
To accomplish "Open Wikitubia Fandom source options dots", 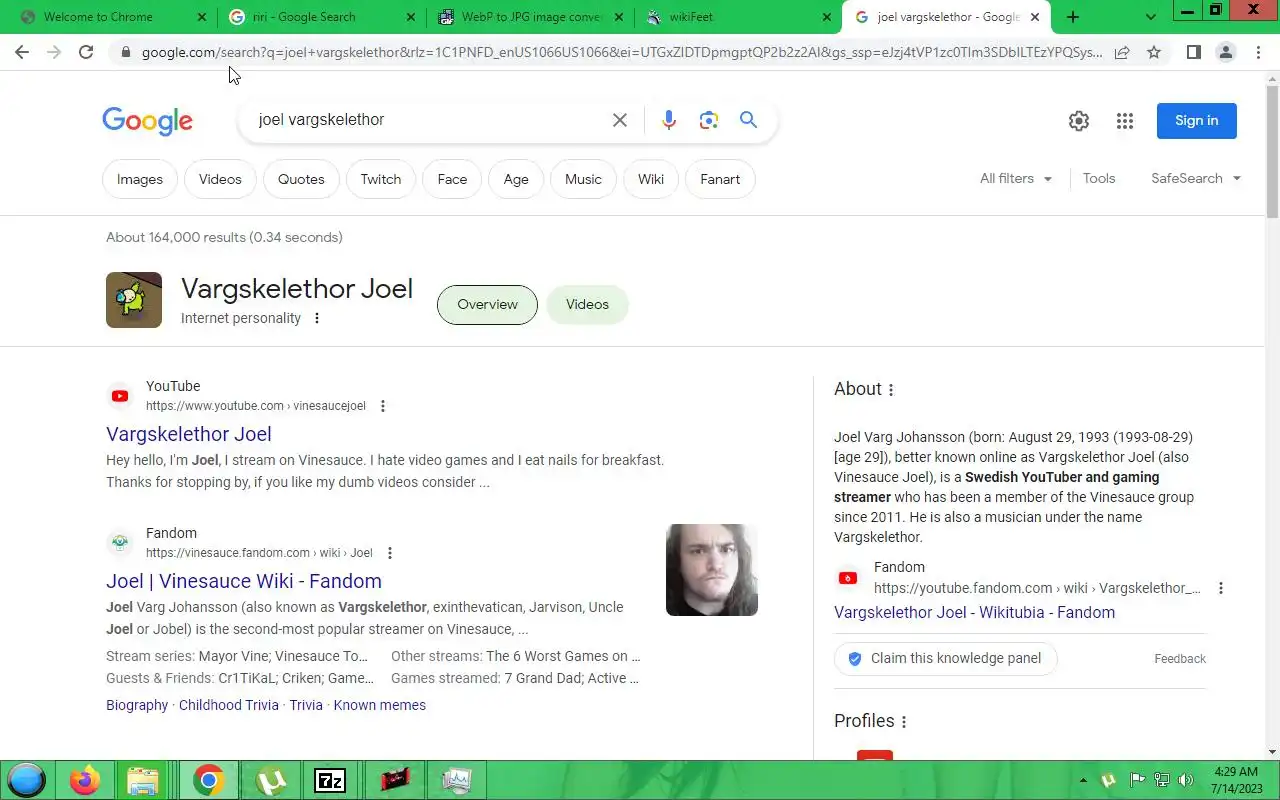I will pyautogui.click(x=1220, y=588).
